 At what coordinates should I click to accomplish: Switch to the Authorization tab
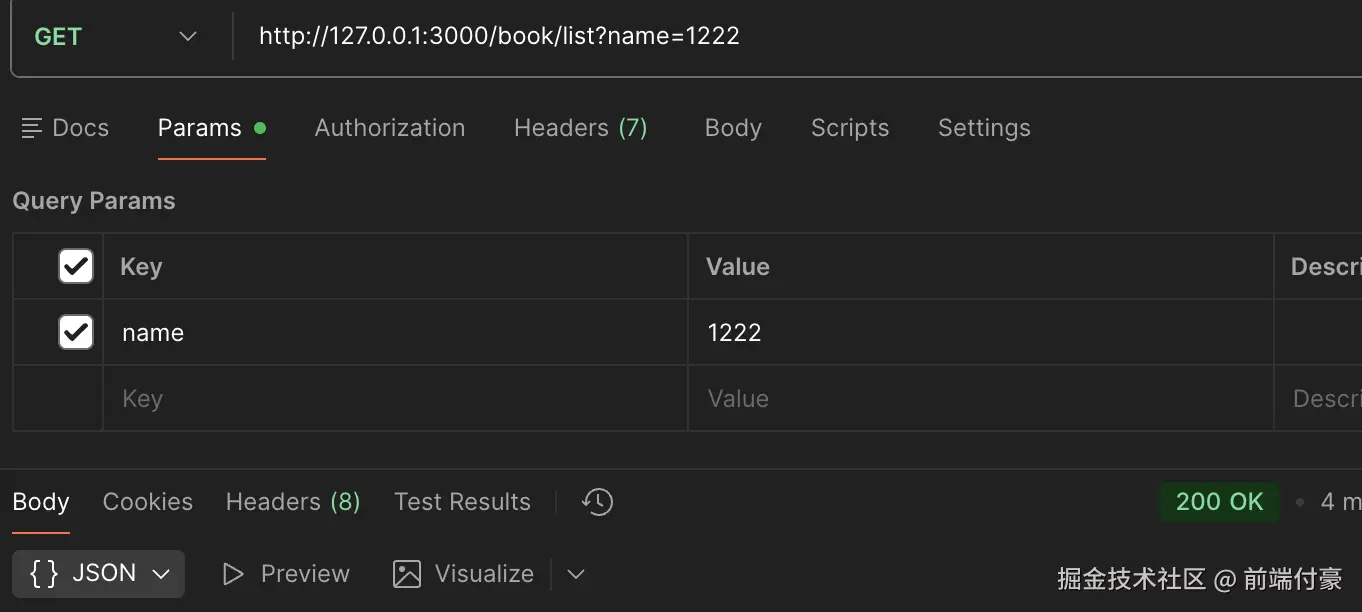point(389,128)
